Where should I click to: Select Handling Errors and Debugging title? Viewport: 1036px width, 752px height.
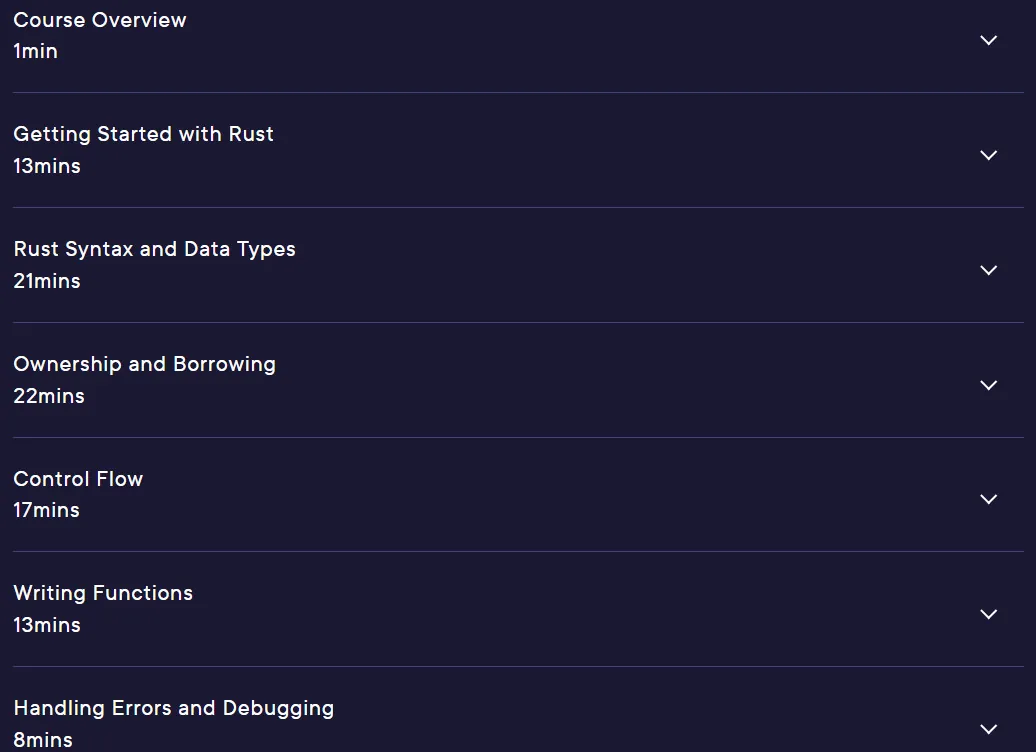pos(174,708)
